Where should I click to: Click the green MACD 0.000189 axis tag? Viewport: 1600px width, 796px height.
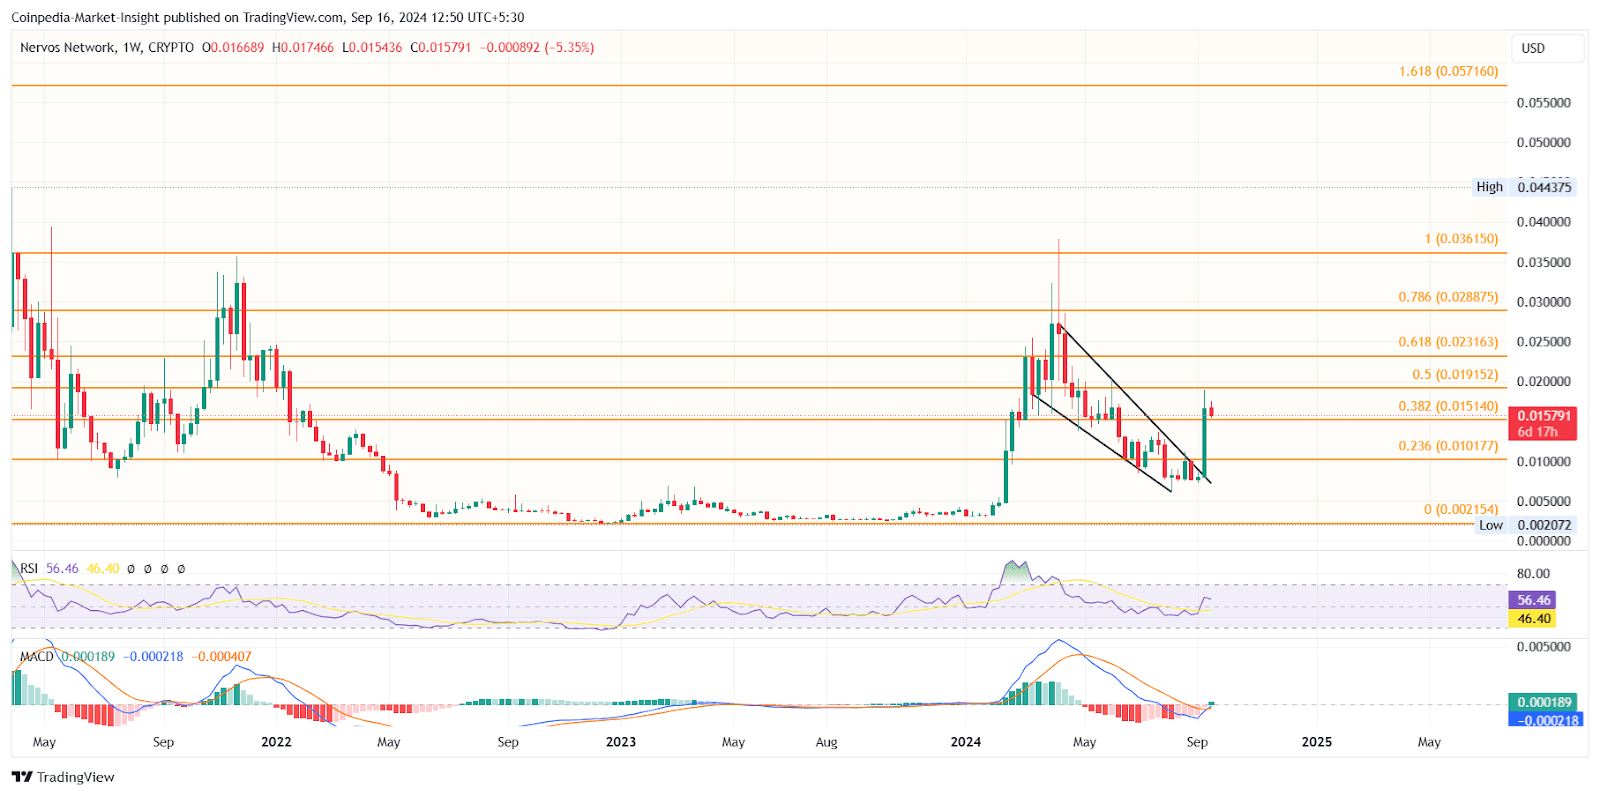(x=1543, y=702)
